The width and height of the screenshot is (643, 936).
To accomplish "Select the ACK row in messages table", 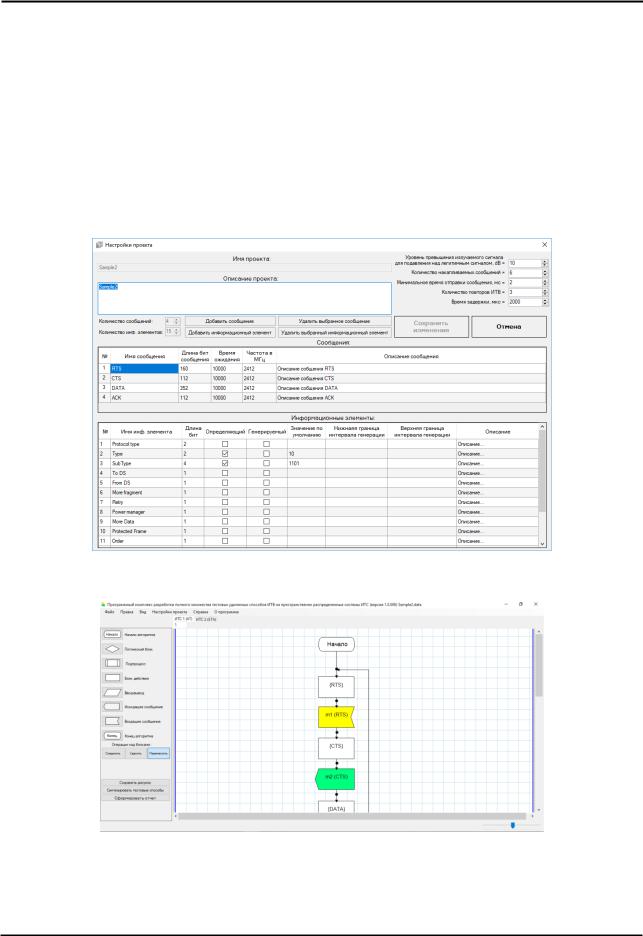I will pyautogui.click(x=322, y=397).
